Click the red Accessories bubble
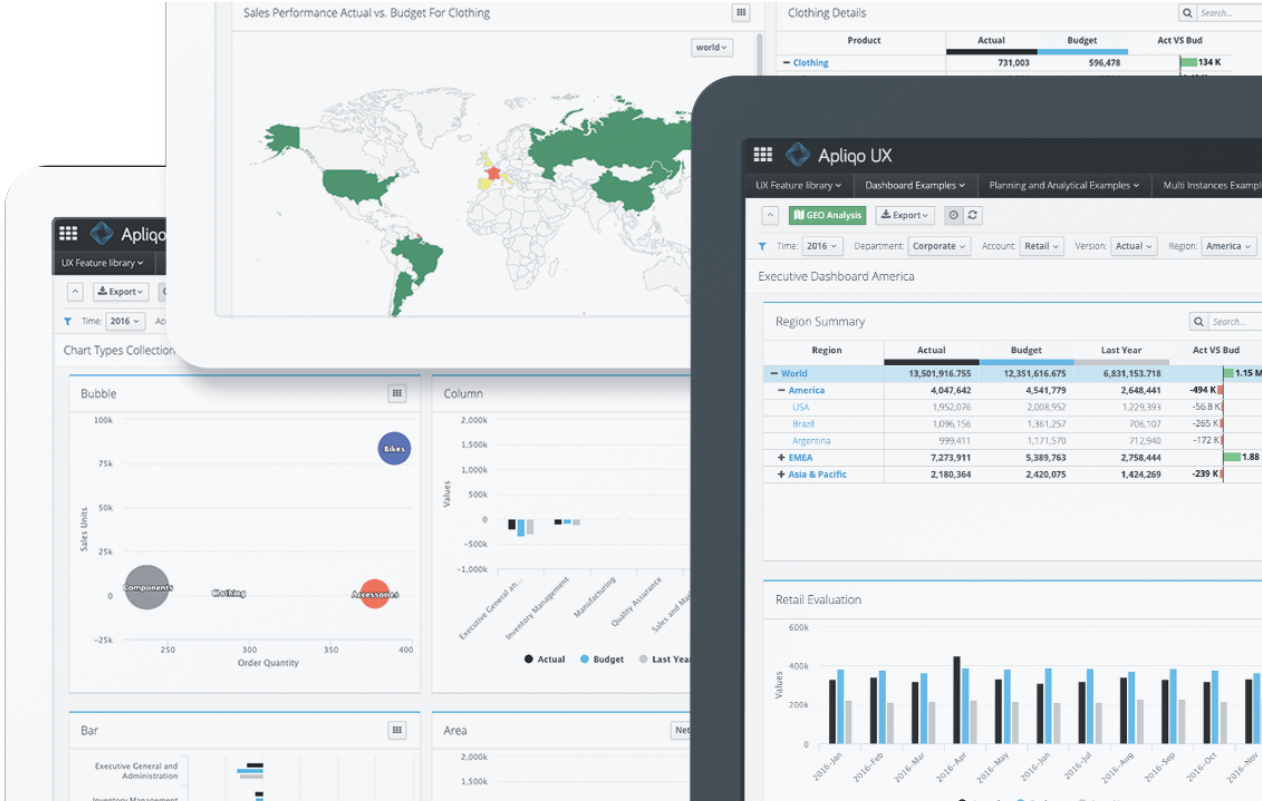The height and width of the screenshot is (801, 1262). click(x=374, y=594)
